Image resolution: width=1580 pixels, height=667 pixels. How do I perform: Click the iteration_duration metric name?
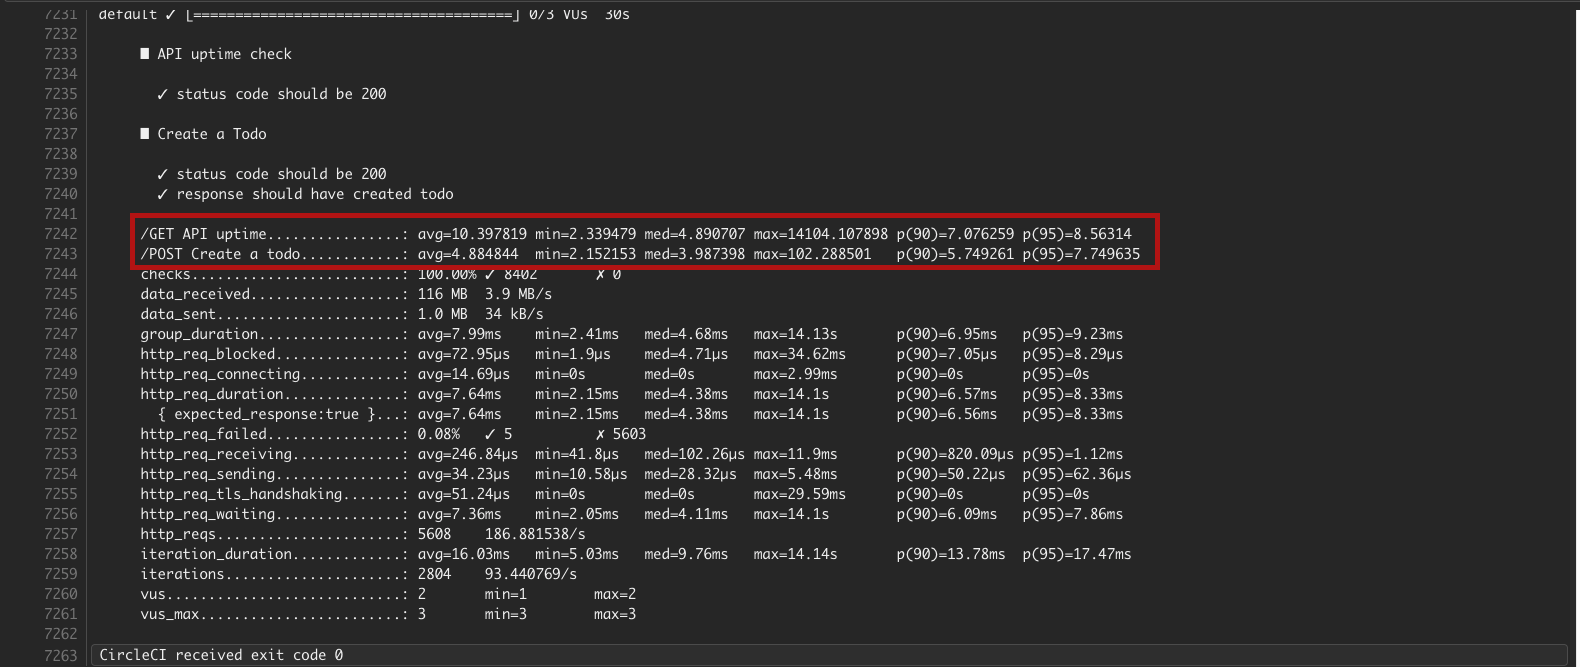pyautogui.click(x=216, y=554)
